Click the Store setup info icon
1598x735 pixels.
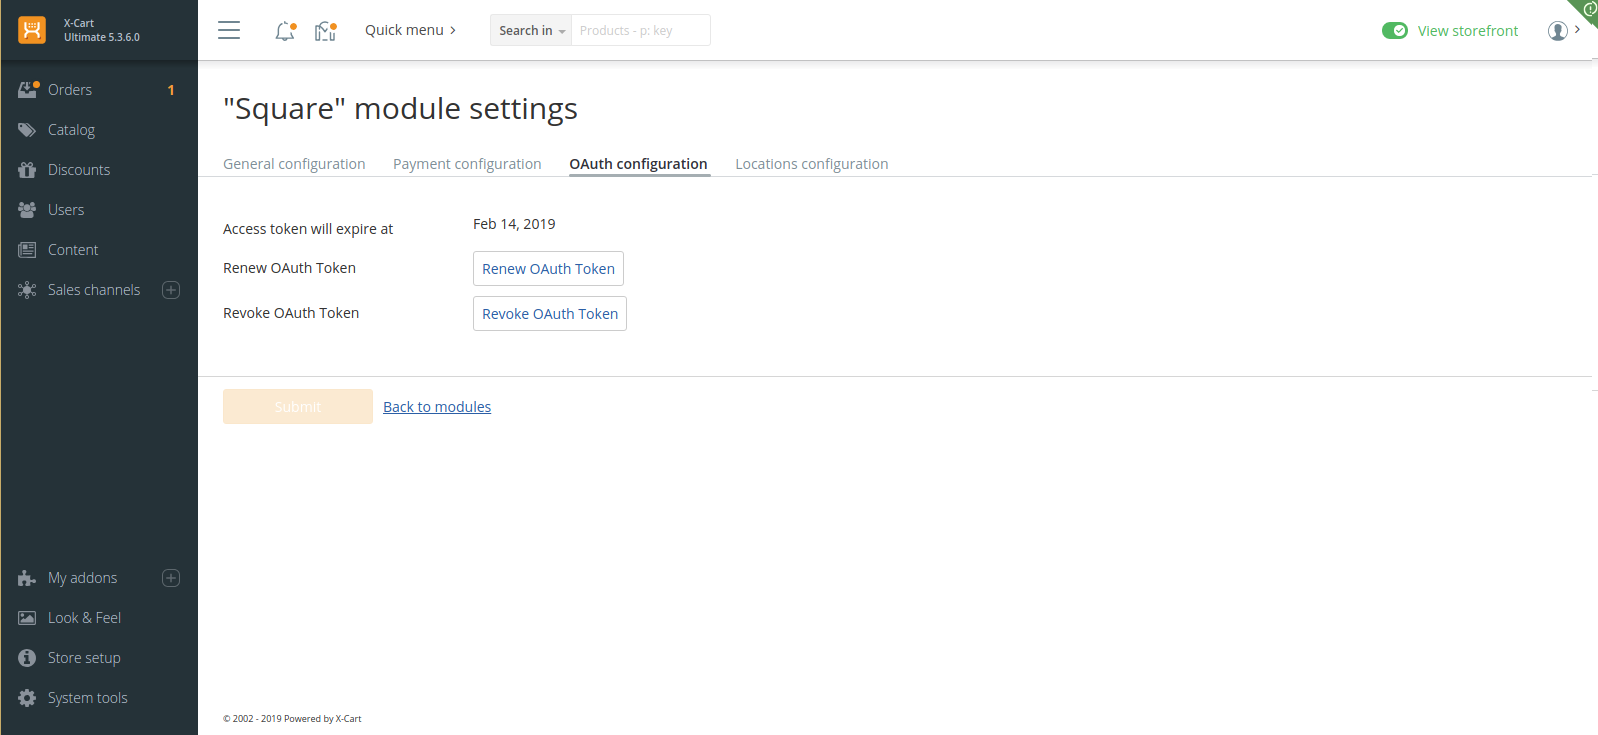[27, 658]
